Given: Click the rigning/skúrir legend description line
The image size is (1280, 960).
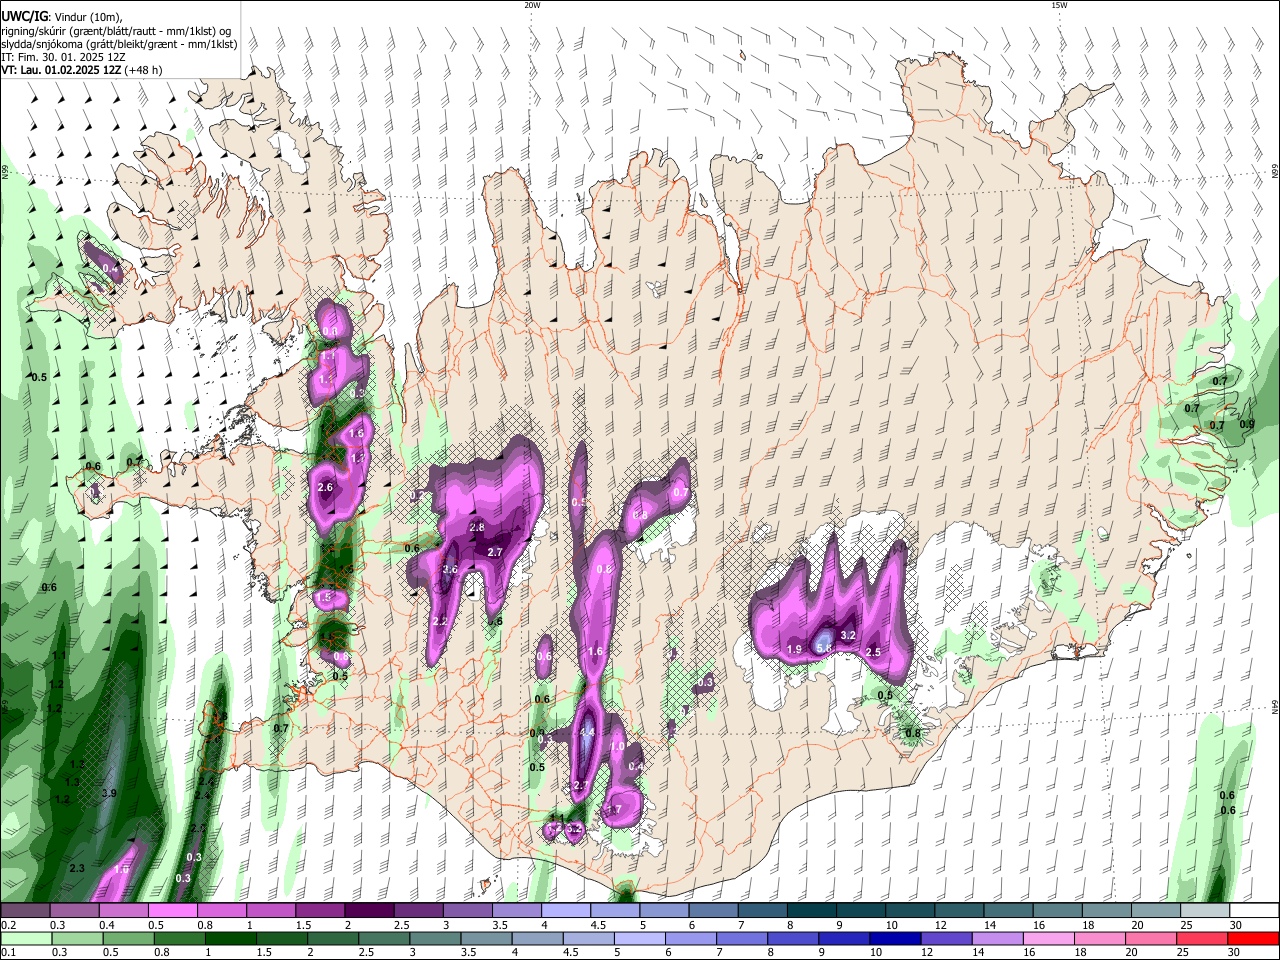Looking at the screenshot, I should [117, 30].
